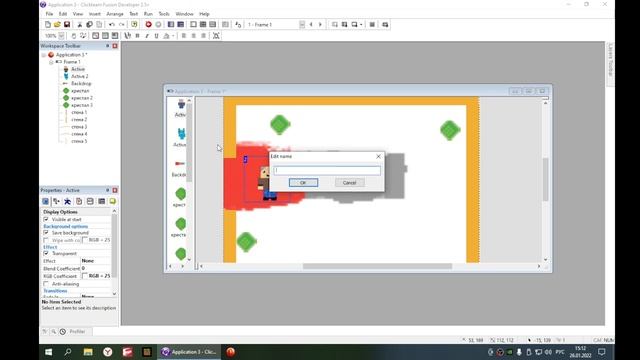Click the align center text icon
The height and width of the screenshot is (360, 640).
pyautogui.click(x=193, y=36)
